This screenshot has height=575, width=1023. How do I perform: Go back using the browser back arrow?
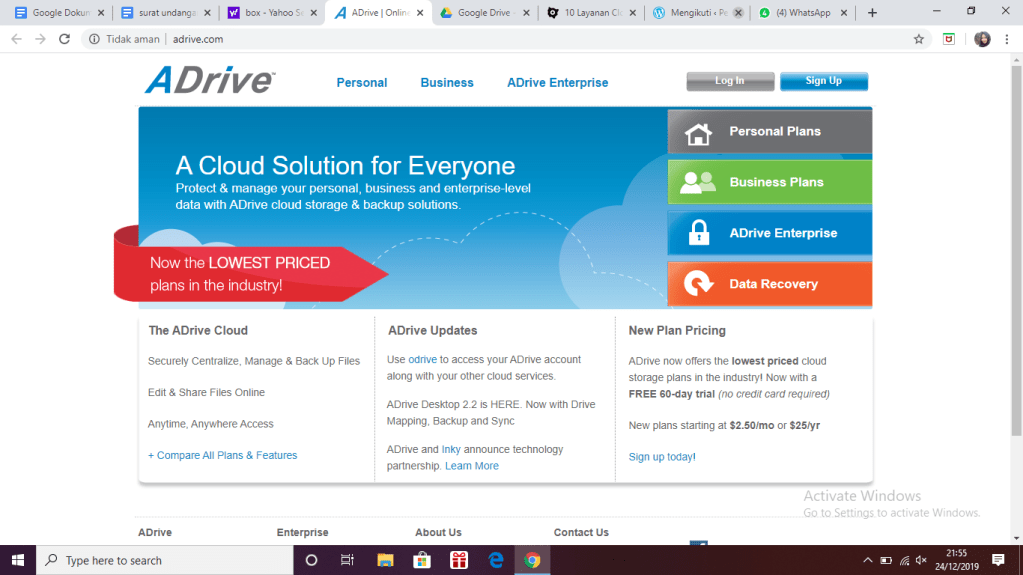(16, 39)
